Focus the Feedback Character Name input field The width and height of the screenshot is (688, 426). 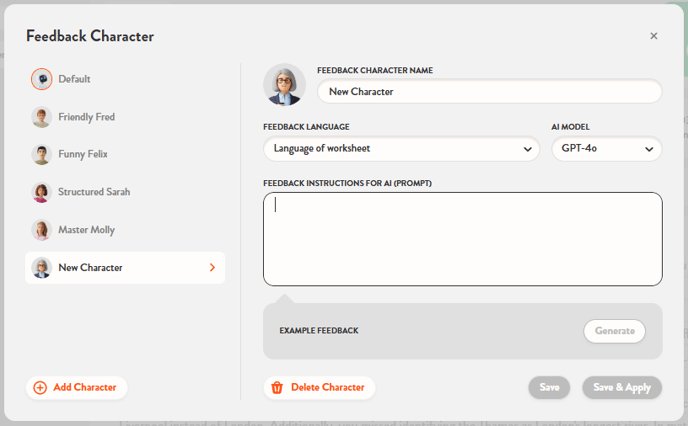tap(489, 91)
